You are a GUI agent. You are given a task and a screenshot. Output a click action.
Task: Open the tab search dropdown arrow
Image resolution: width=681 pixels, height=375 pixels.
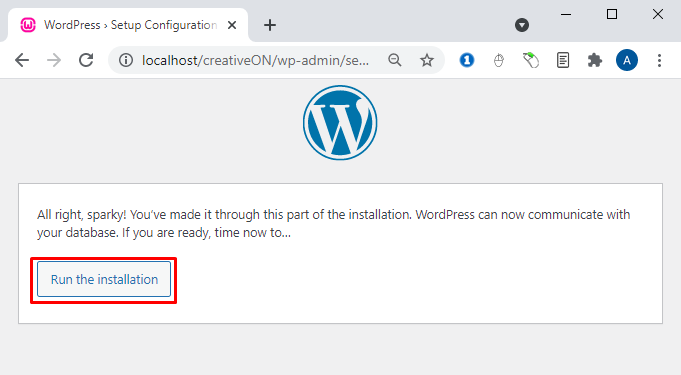click(x=522, y=25)
